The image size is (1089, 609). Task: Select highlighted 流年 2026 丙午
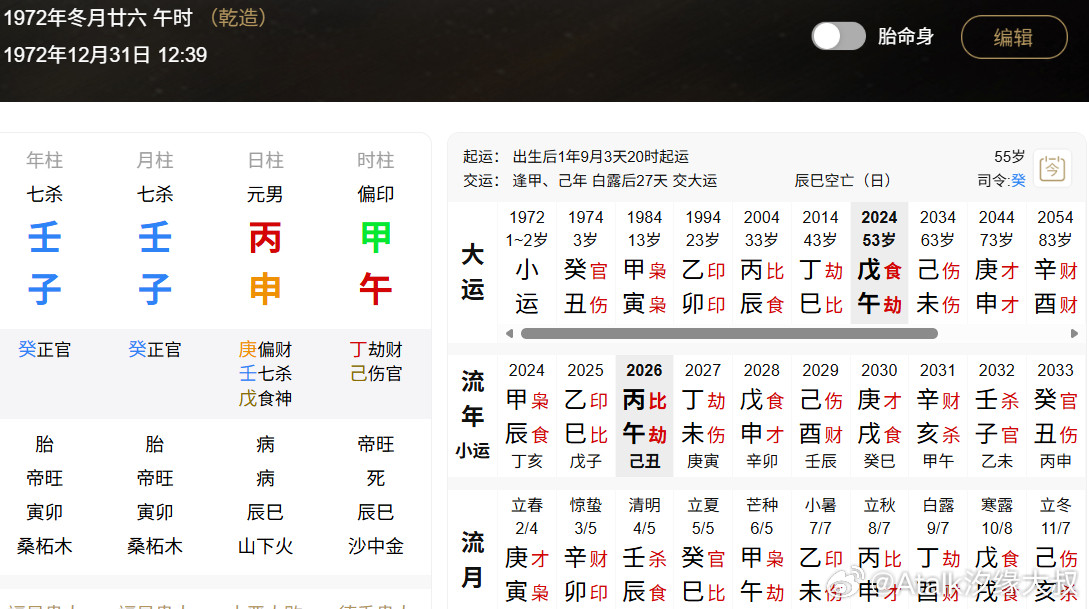click(x=645, y=415)
